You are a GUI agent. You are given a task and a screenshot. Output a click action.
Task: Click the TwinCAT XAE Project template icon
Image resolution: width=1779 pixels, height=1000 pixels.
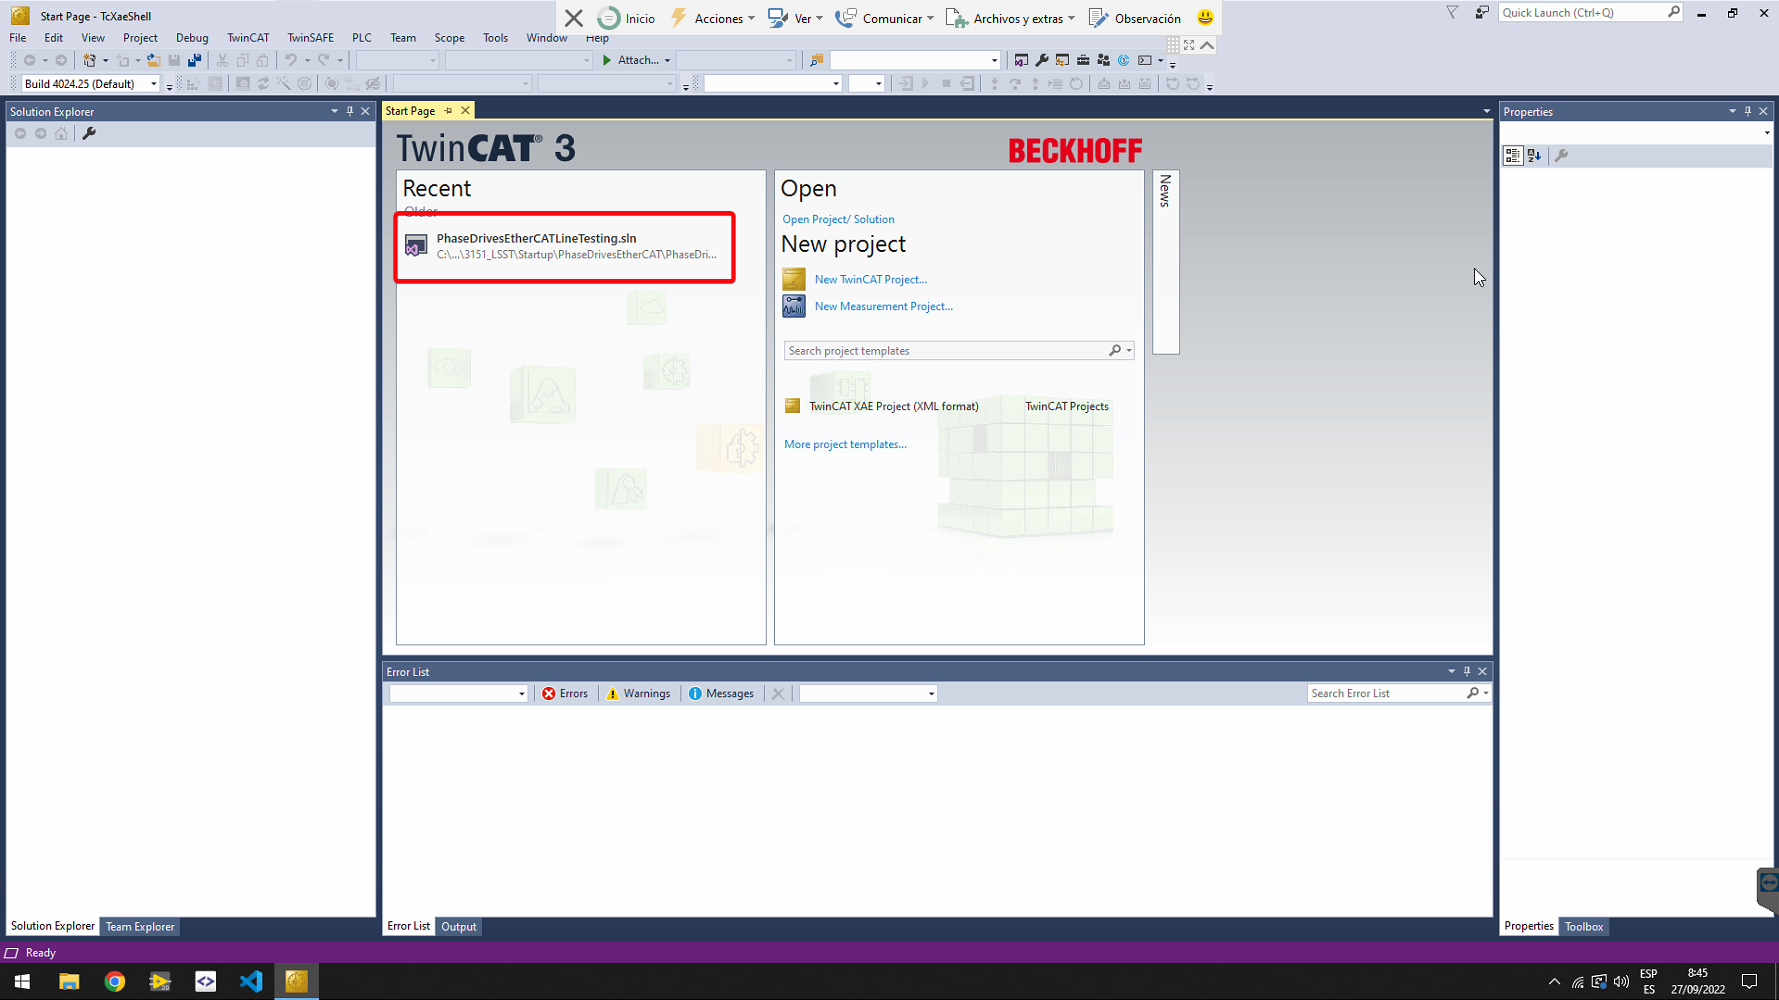[792, 406]
